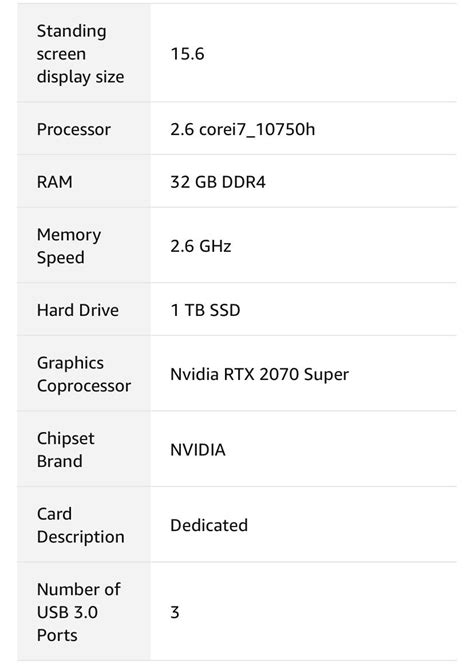
Task: Click the Number of USB 3.0 Ports label
Action: click(x=78, y=612)
